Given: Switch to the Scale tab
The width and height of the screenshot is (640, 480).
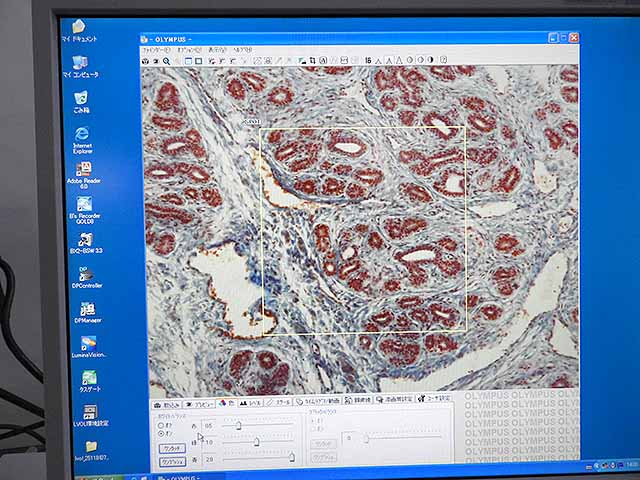Looking at the screenshot, I should point(279,402).
